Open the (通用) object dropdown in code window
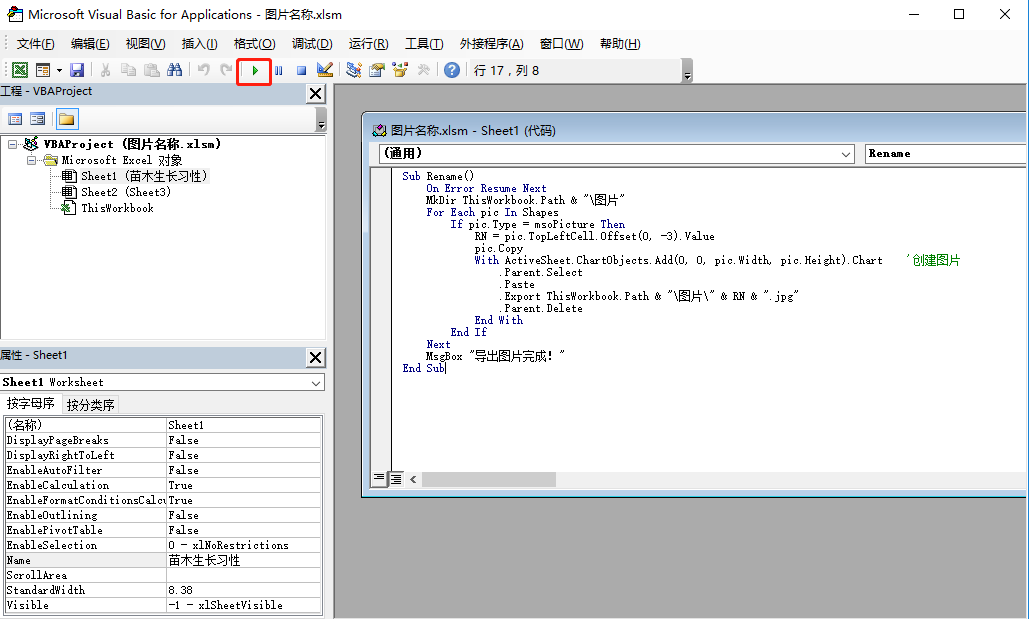 click(x=846, y=154)
